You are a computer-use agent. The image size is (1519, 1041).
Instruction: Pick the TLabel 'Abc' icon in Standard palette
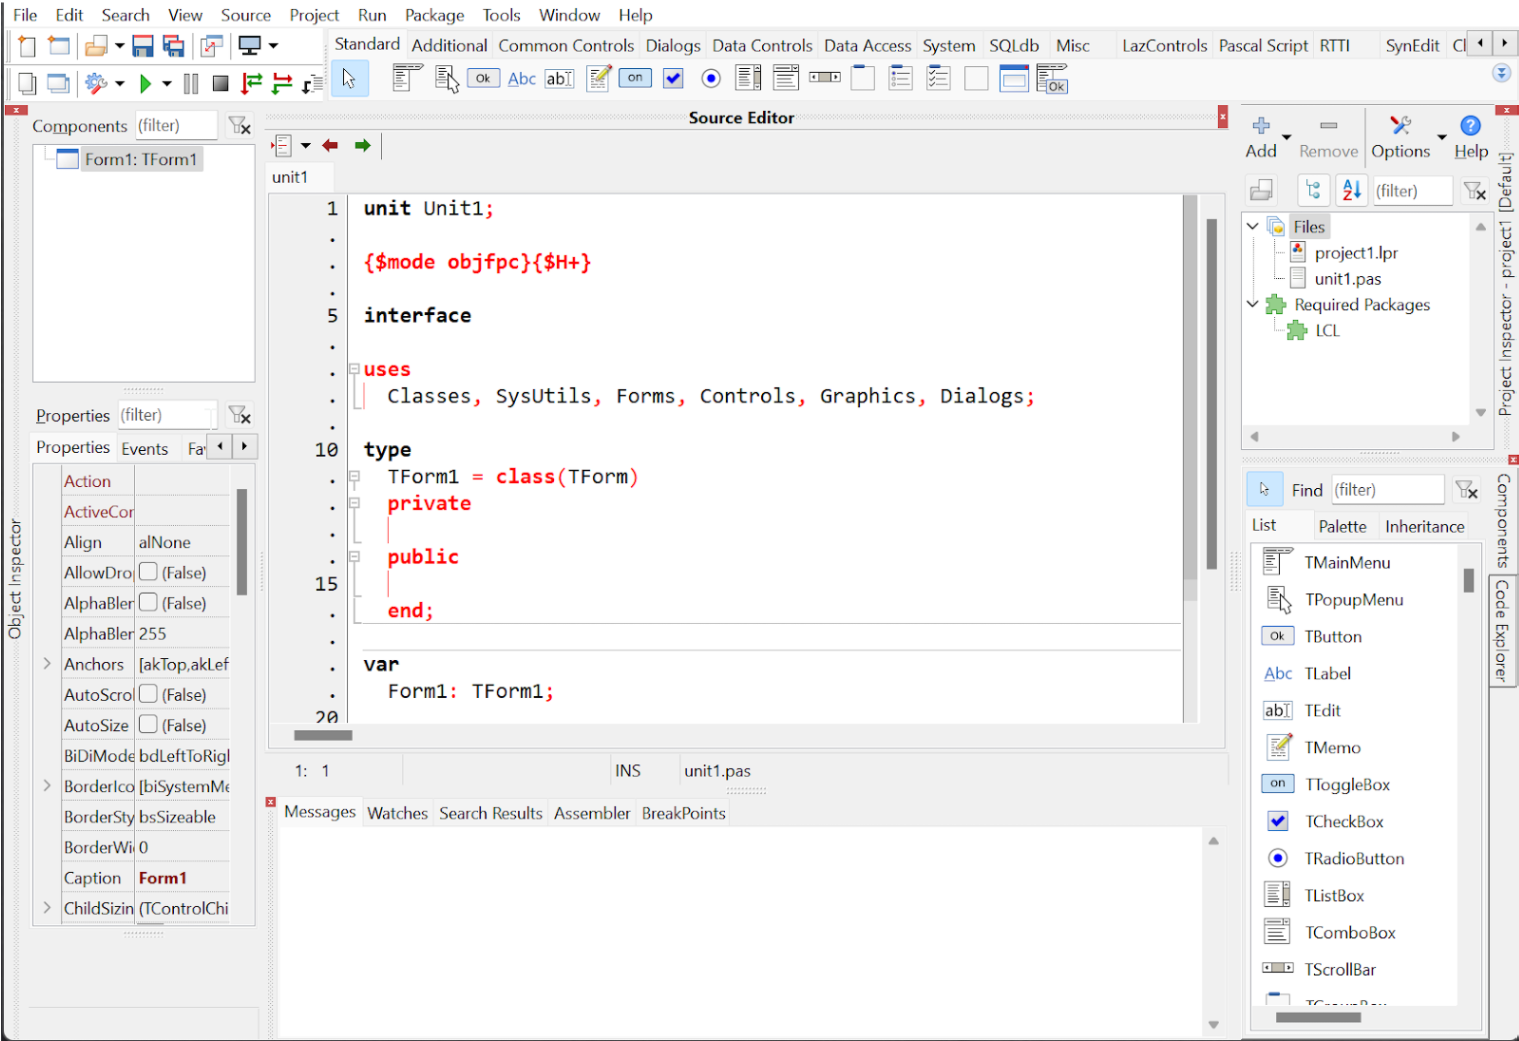(x=521, y=78)
